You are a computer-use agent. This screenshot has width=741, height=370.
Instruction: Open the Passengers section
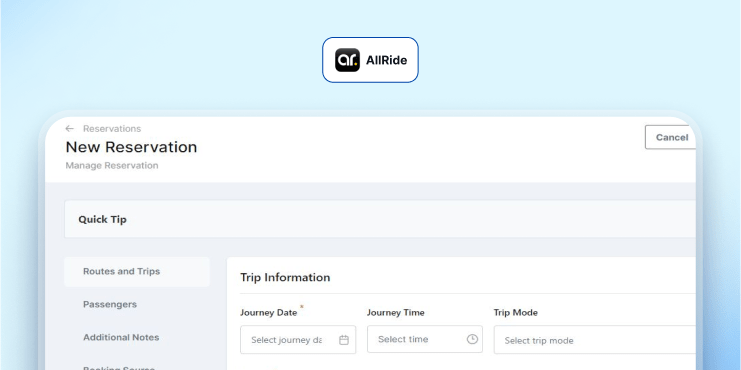tap(110, 304)
